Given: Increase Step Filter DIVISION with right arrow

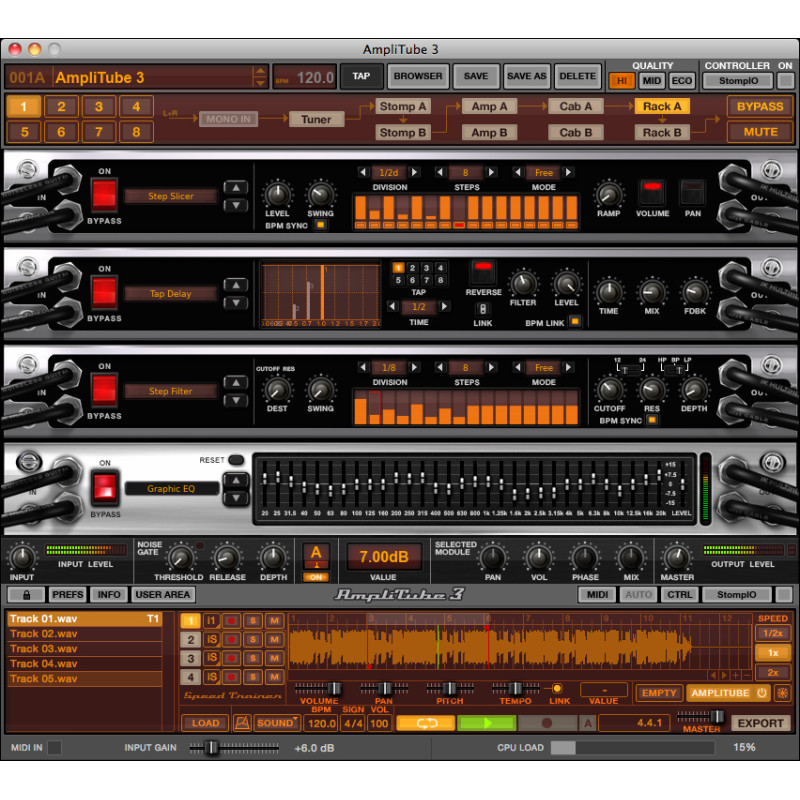Looking at the screenshot, I should click(415, 367).
